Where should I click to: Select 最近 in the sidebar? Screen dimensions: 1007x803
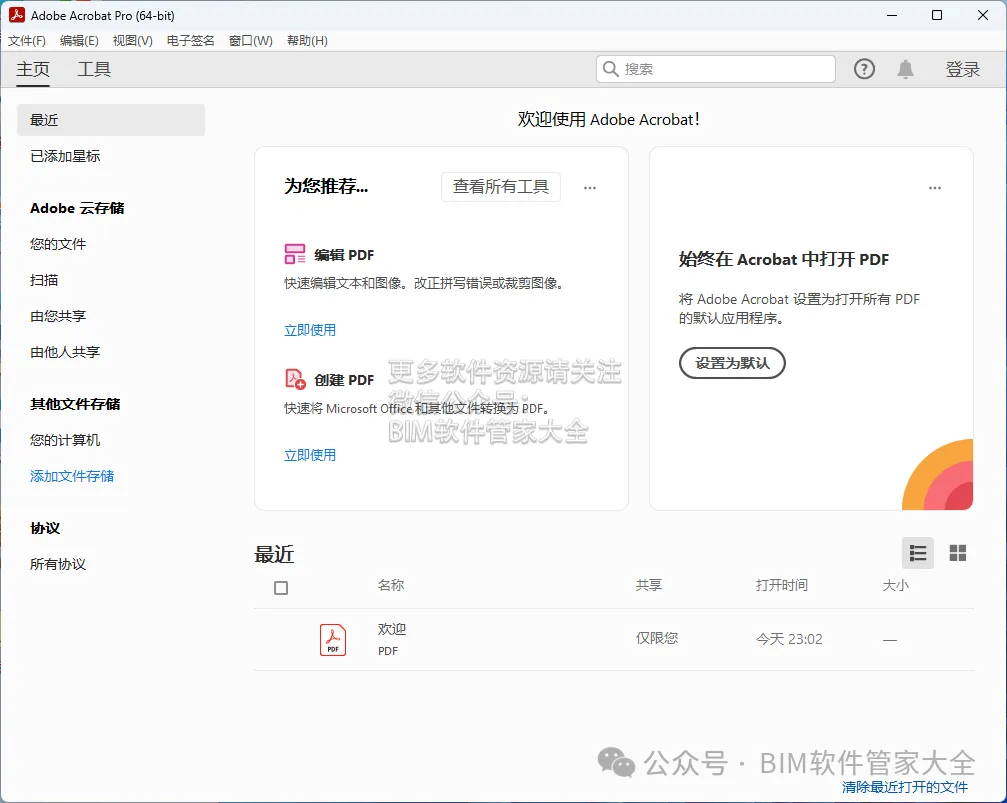click(x=110, y=120)
